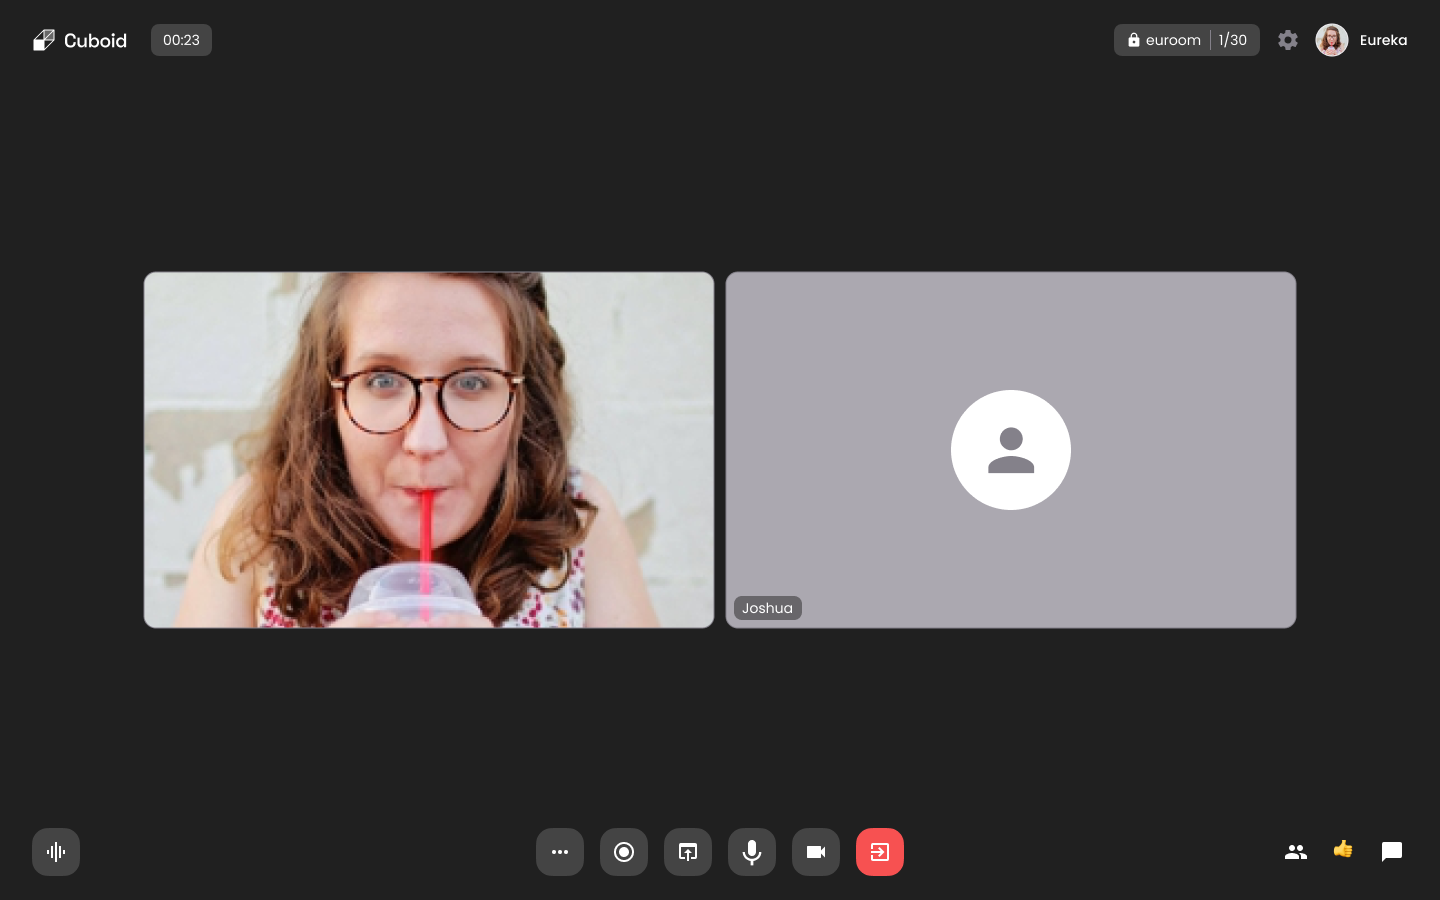Leave the meeting with red exit button

pos(880,852)
